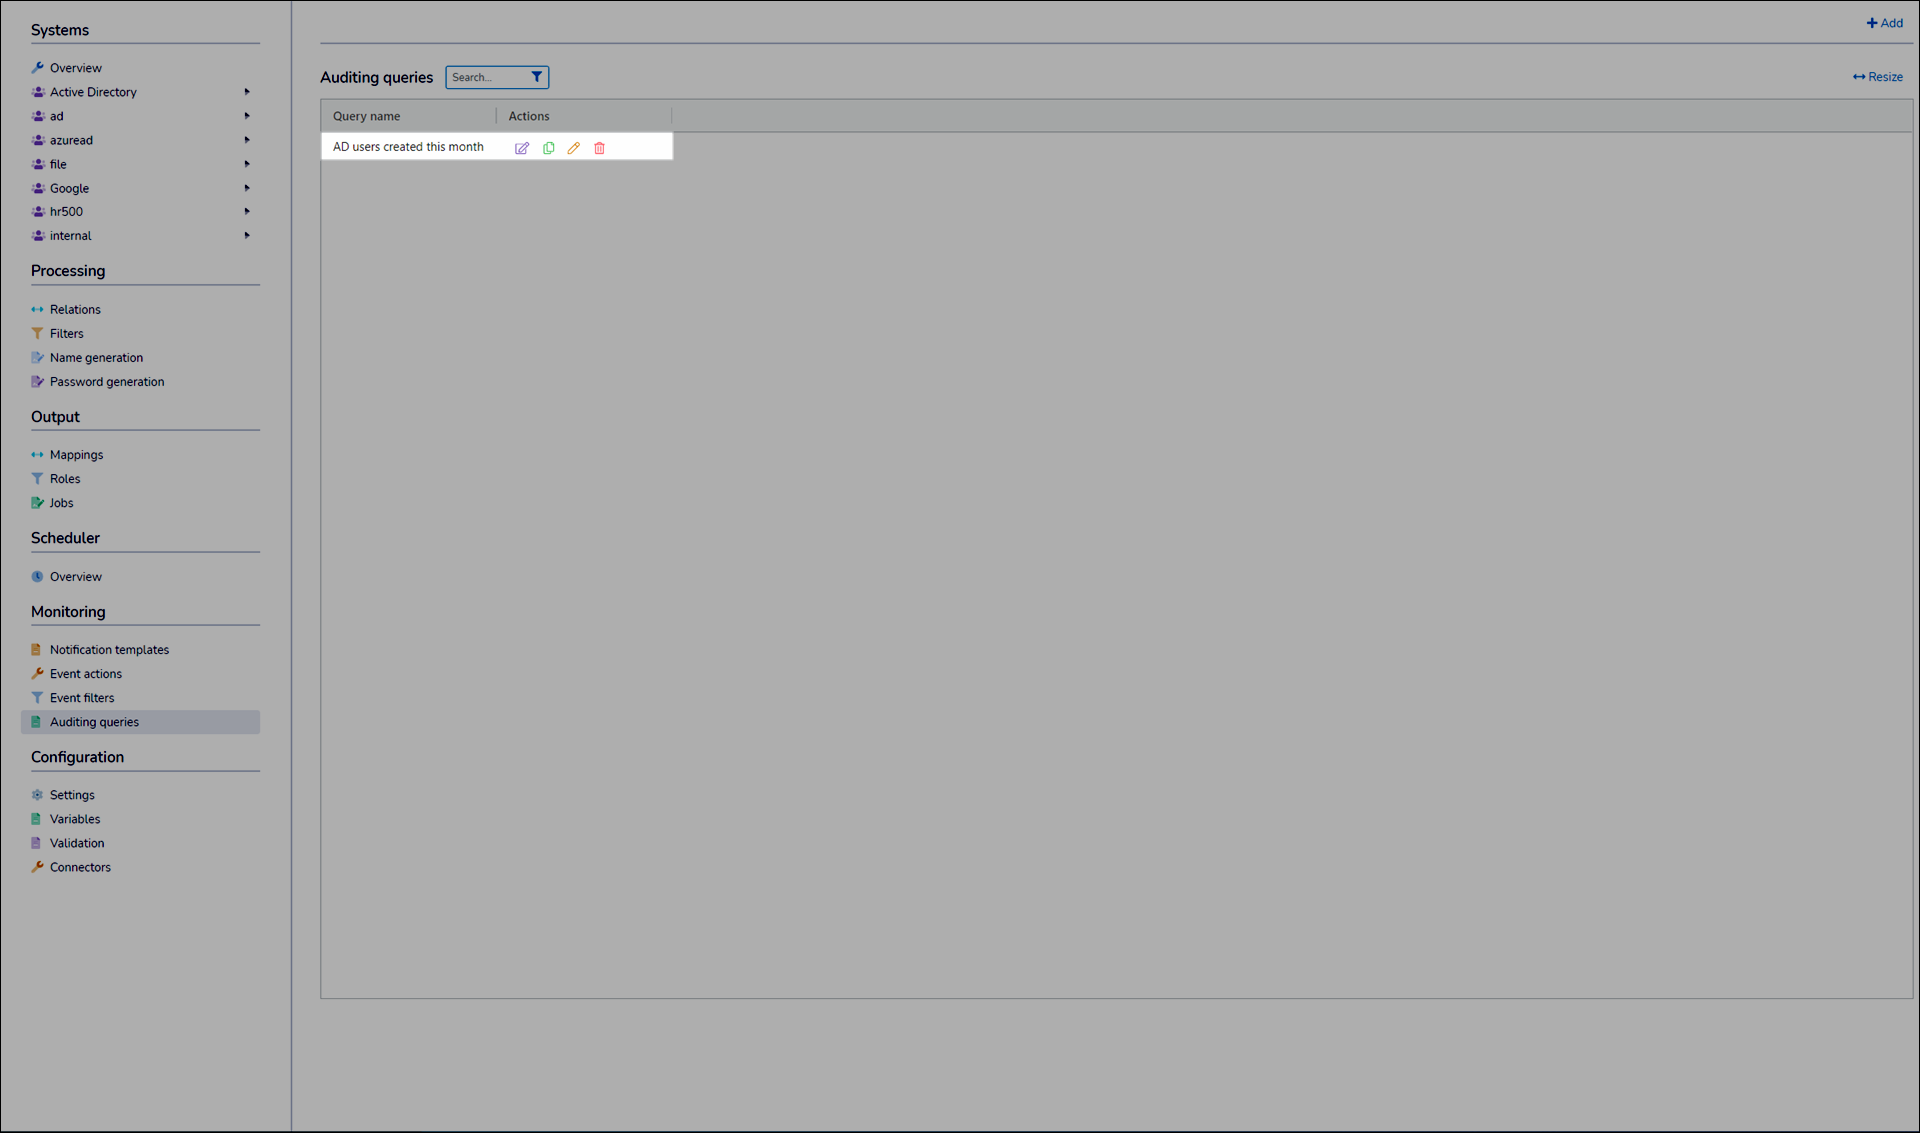
Task: Expand the azuread system arrow
Action: (x=247, y=140)
